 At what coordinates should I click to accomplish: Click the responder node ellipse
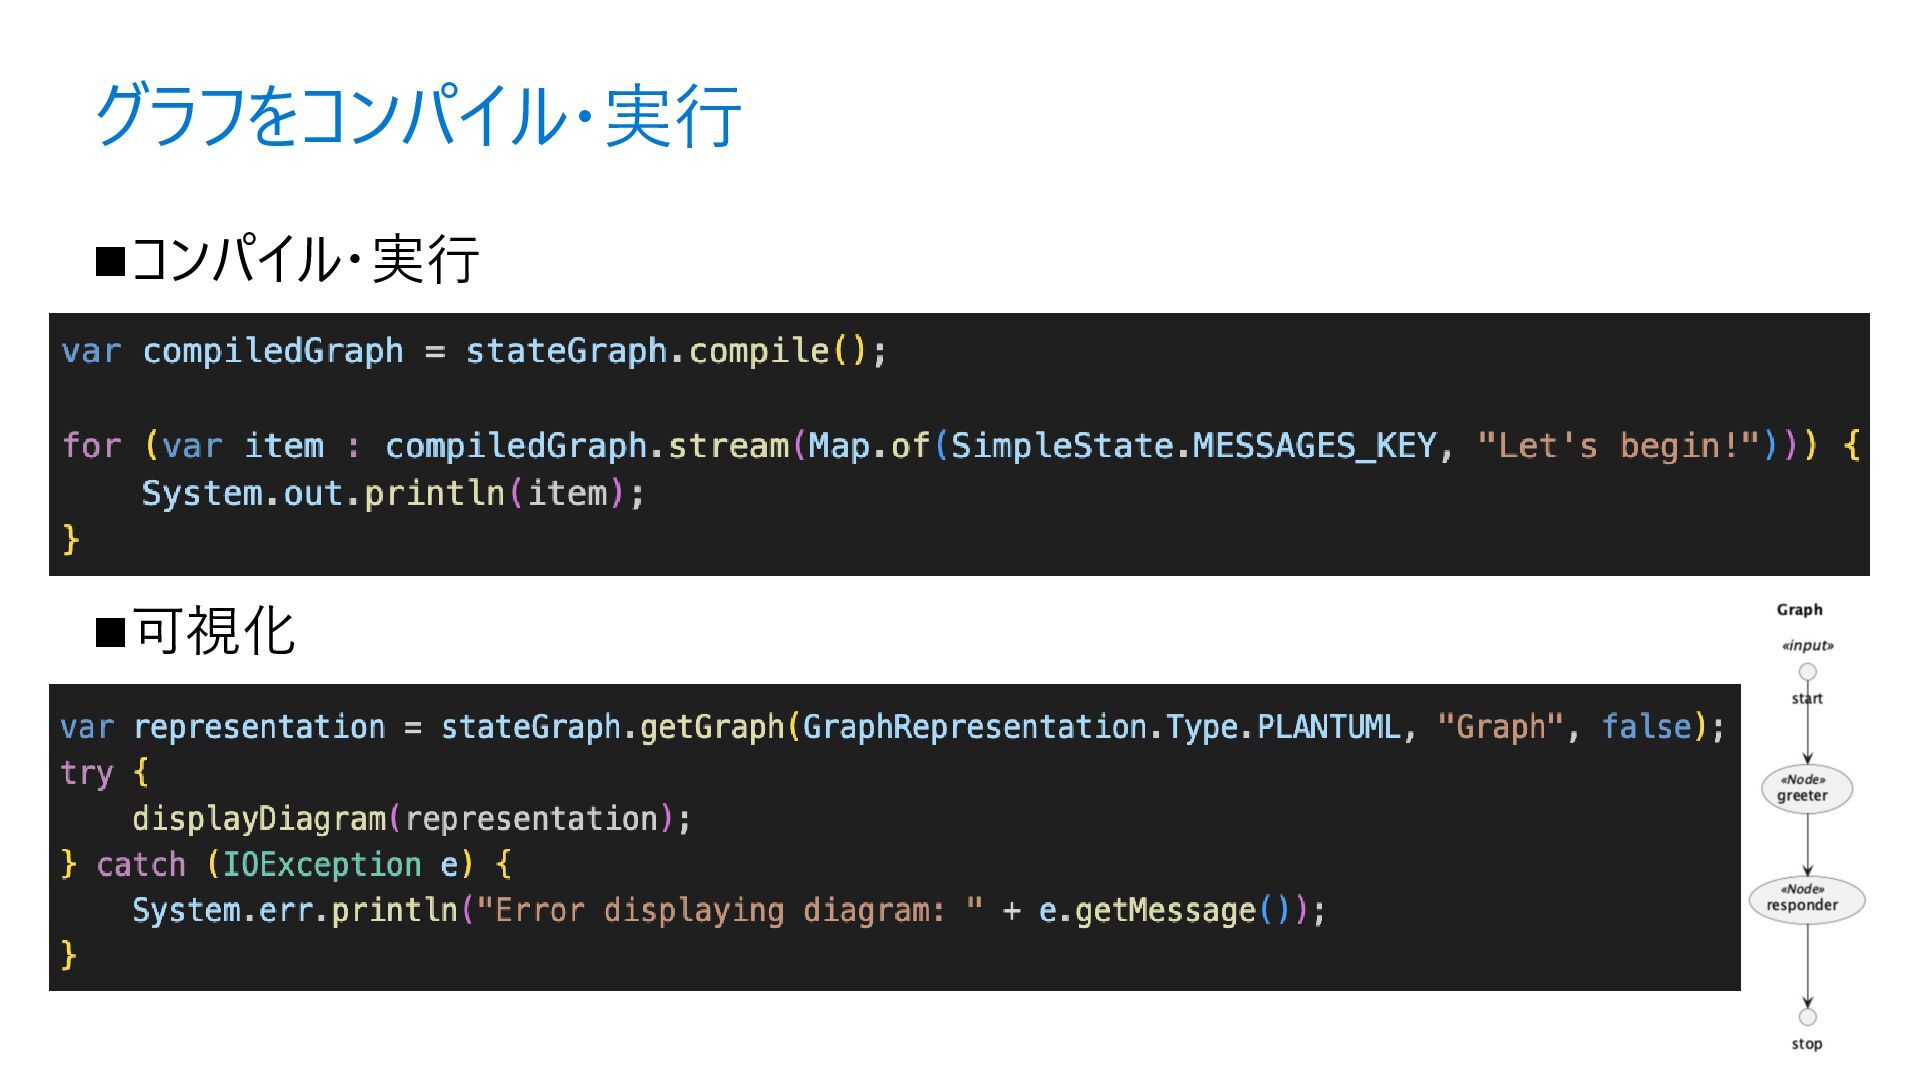(1807, 899)
